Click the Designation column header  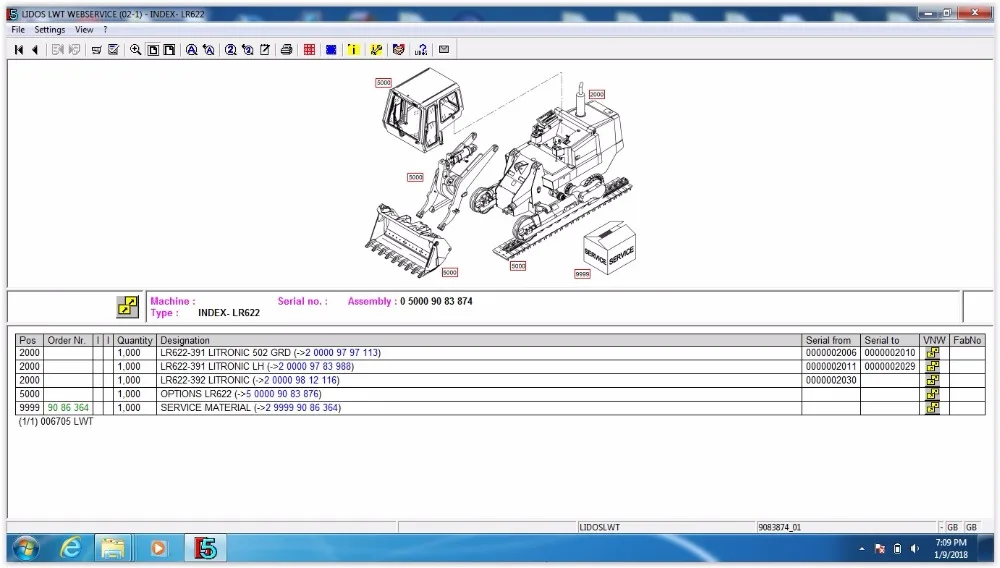478,340
